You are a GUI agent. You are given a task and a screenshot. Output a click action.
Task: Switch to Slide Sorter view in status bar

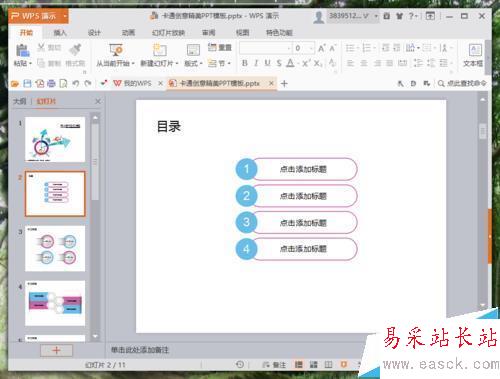click(313, 365)
